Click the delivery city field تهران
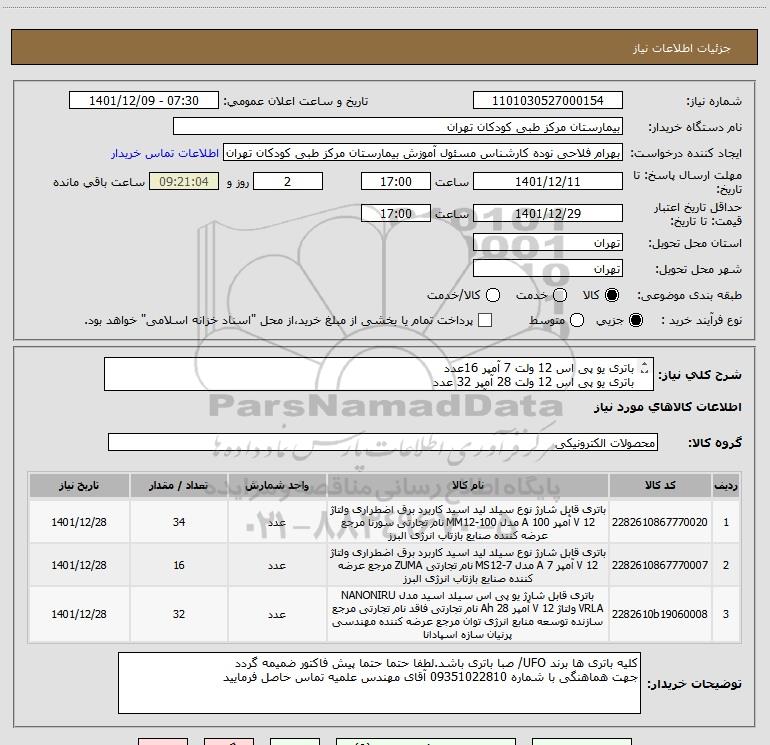This screenshot has width=770, height=745. [548, 269]
